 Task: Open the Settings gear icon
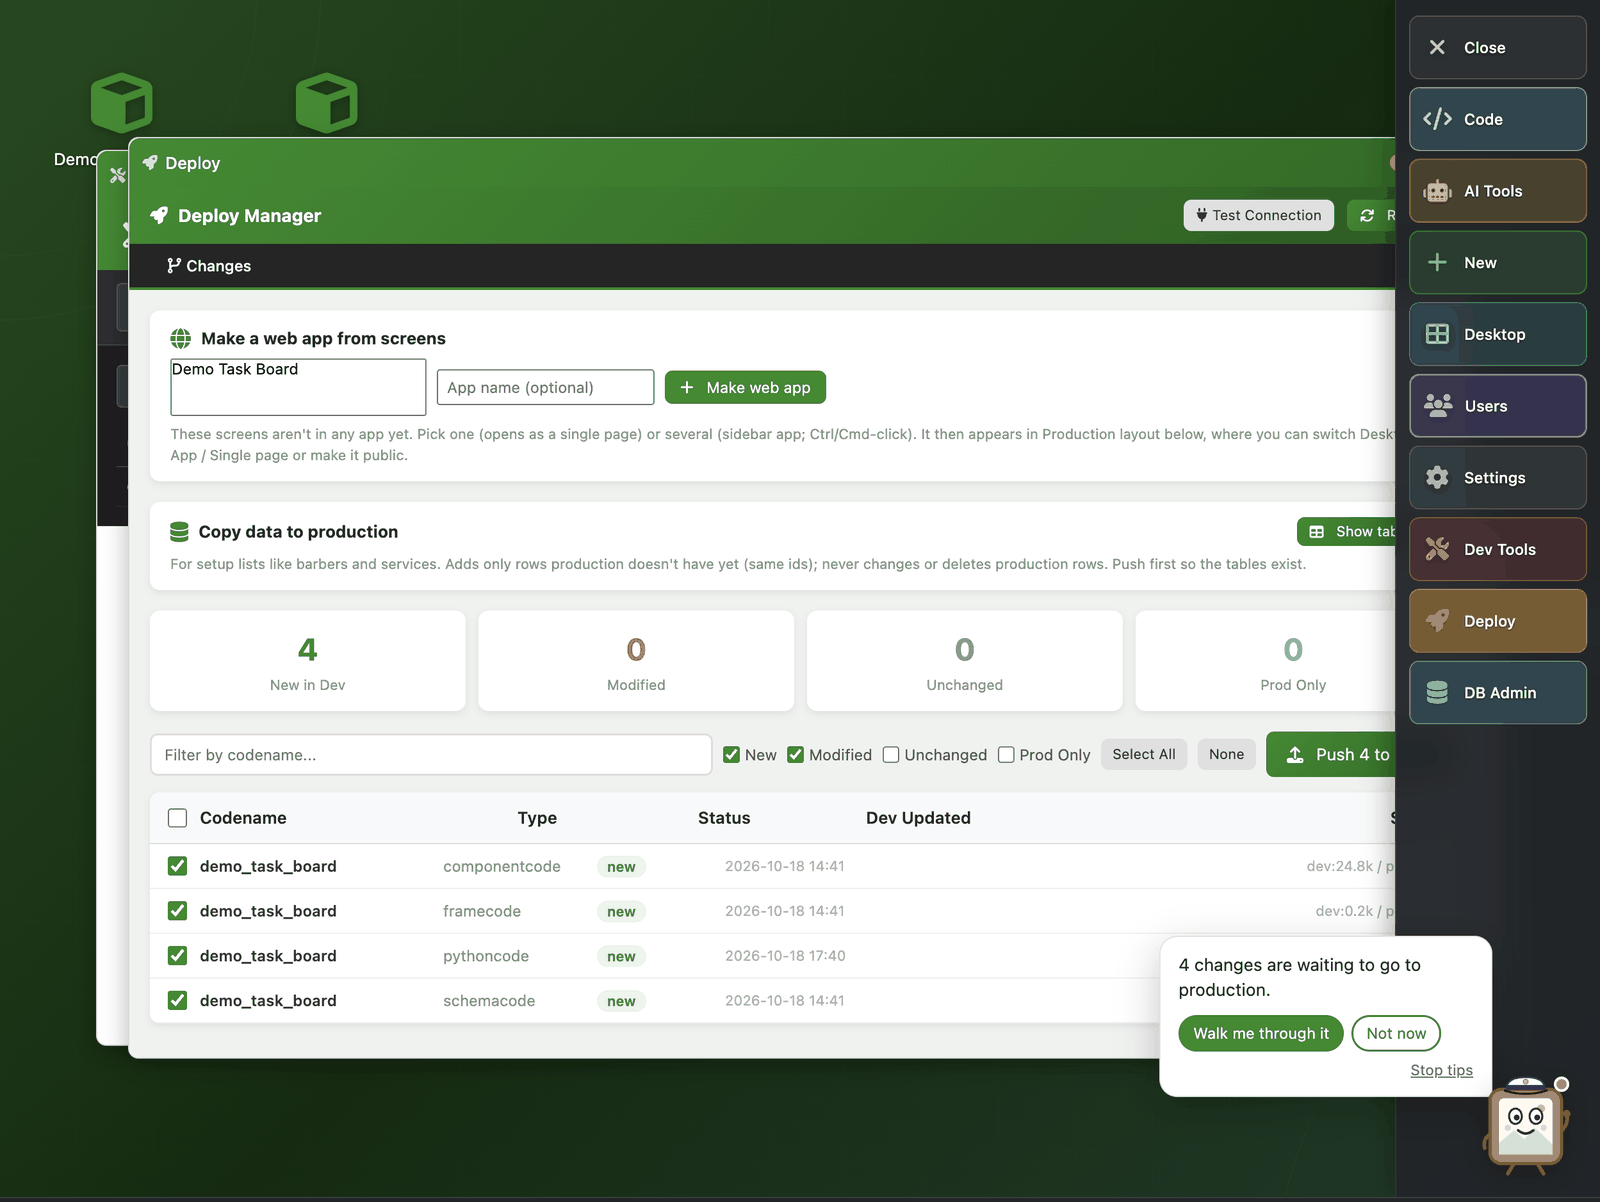point(1437,478)
